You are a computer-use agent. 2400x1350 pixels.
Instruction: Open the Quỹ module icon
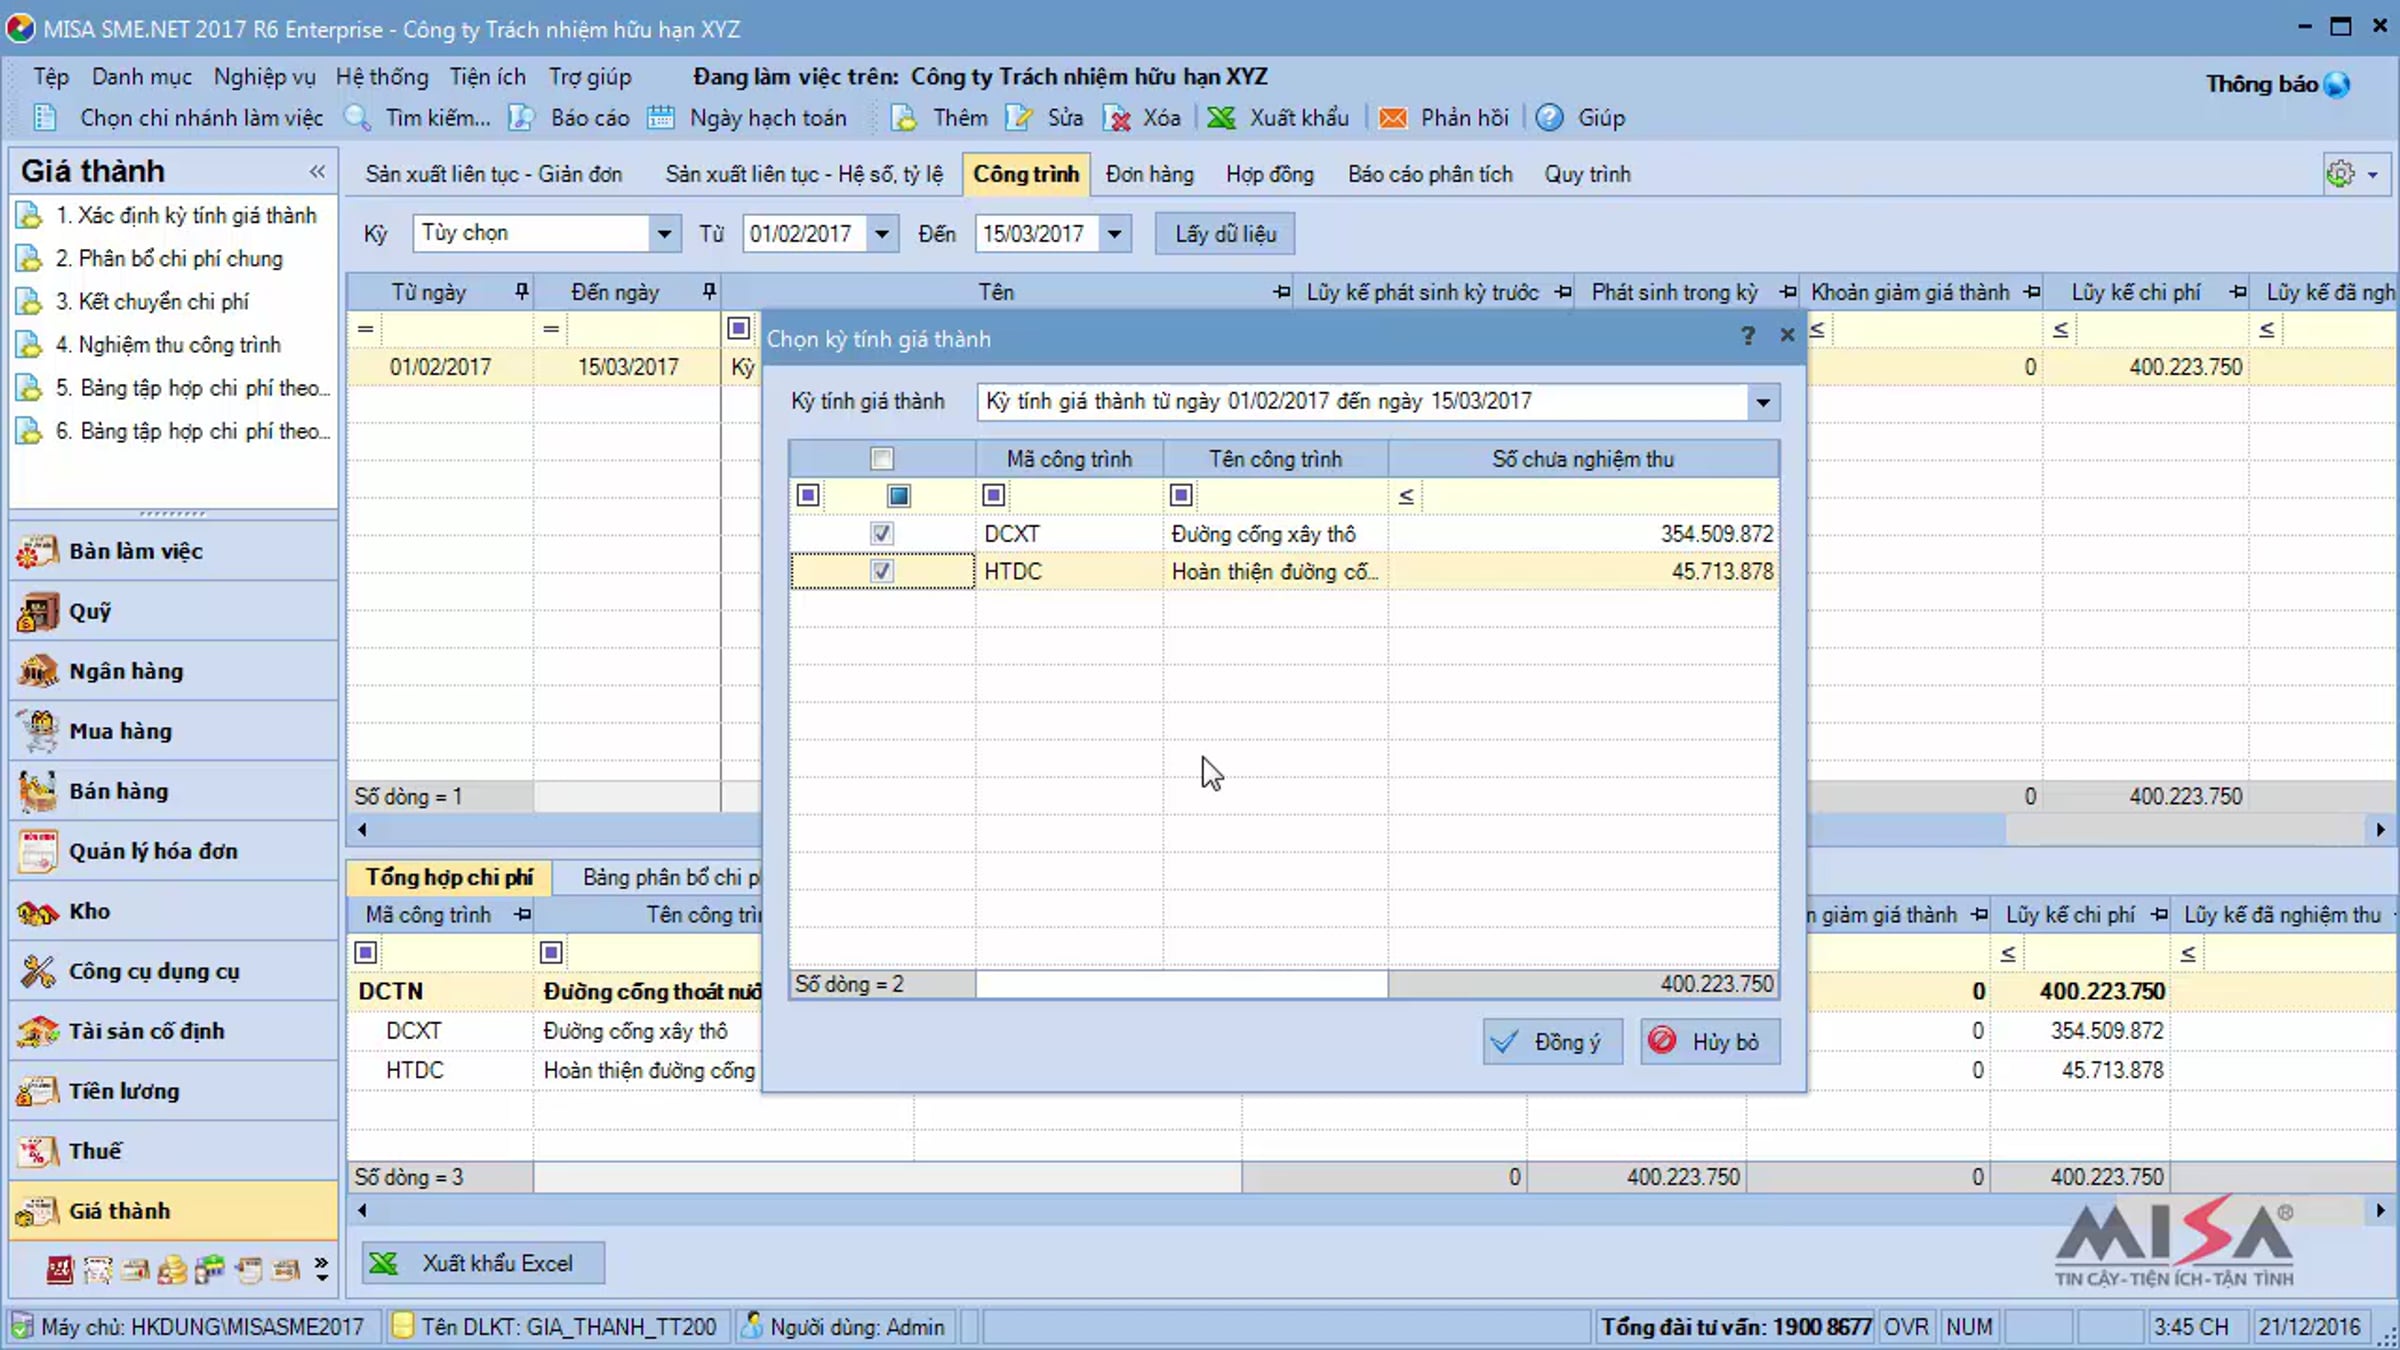[38, 611]
